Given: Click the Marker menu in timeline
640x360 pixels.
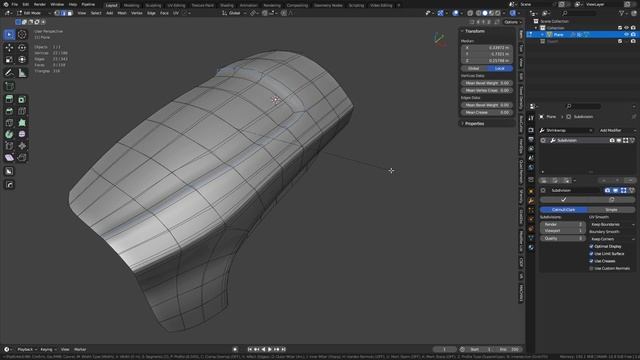Looking at the screenshot, I should pyautogui.click(x=80, y=350).
